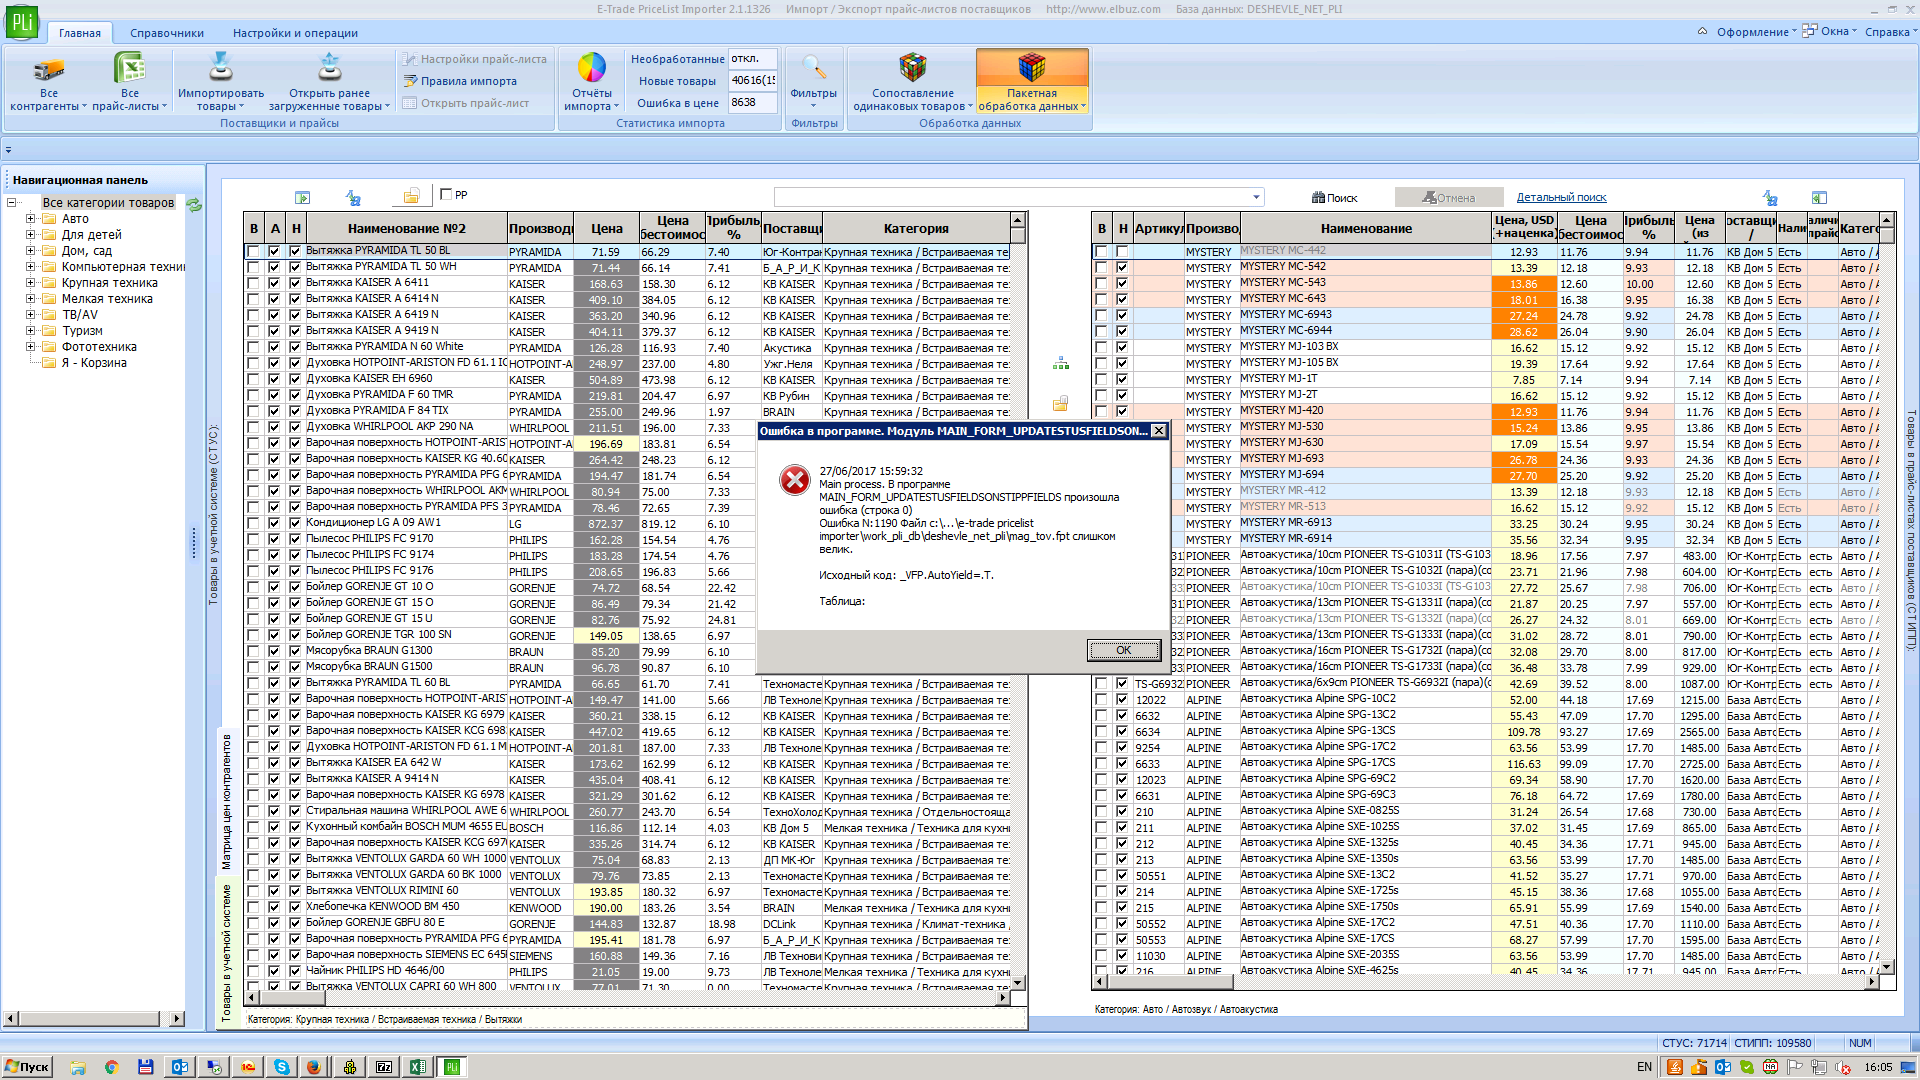The height and width of the screenshot is (1080, 1920).
Task: Switch to the Справочники ribbon tab
Action: coord(167,33)
